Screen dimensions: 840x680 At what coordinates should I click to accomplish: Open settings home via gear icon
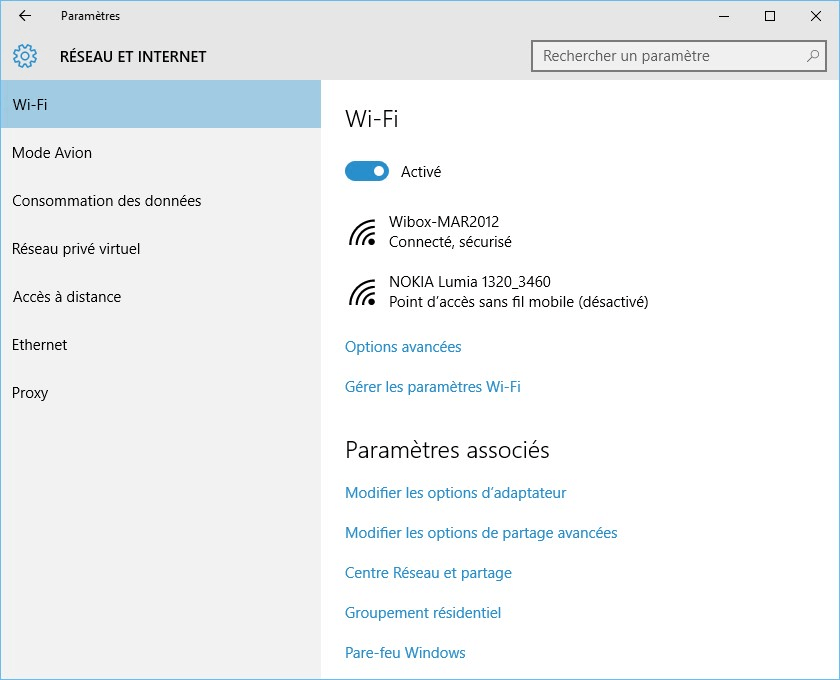(25, 56)
